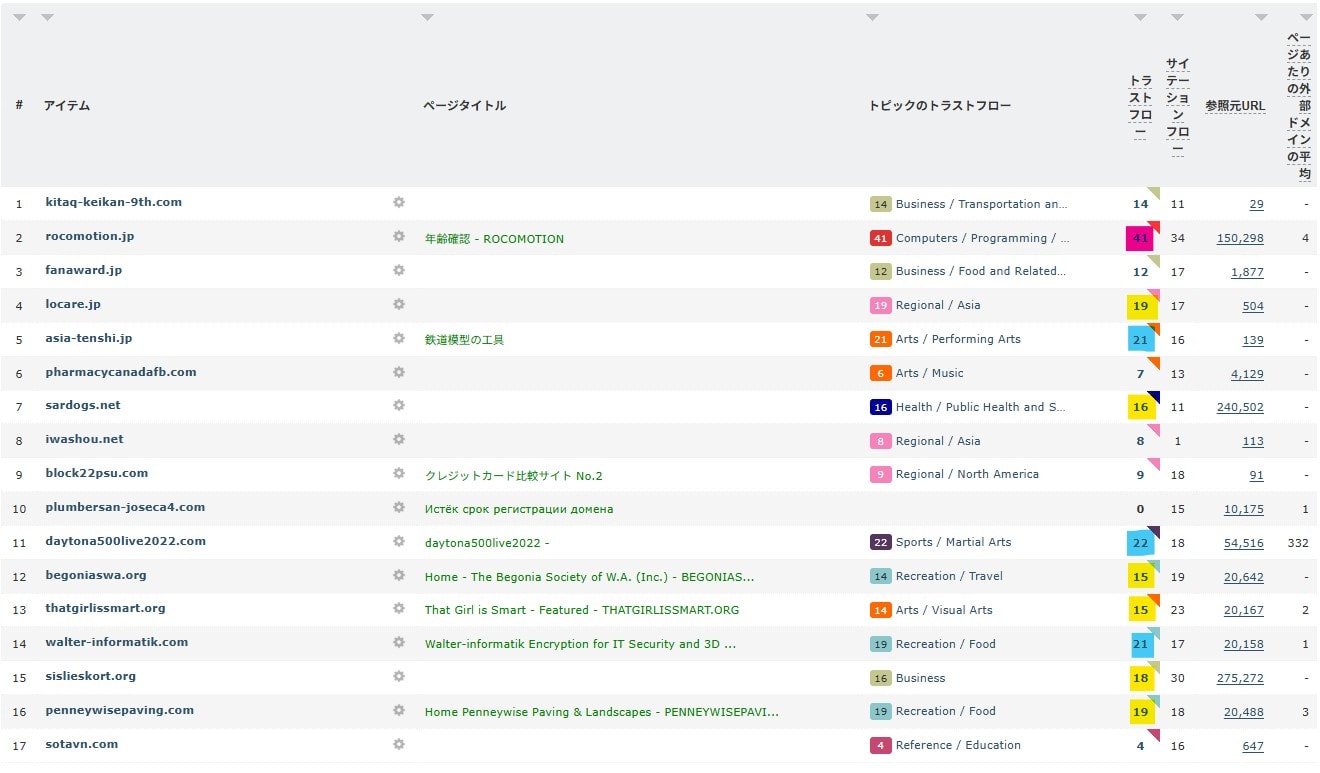Sort by 参照元URL column header
This screenshot has width=1320, height=773.
pos(1235,106)
